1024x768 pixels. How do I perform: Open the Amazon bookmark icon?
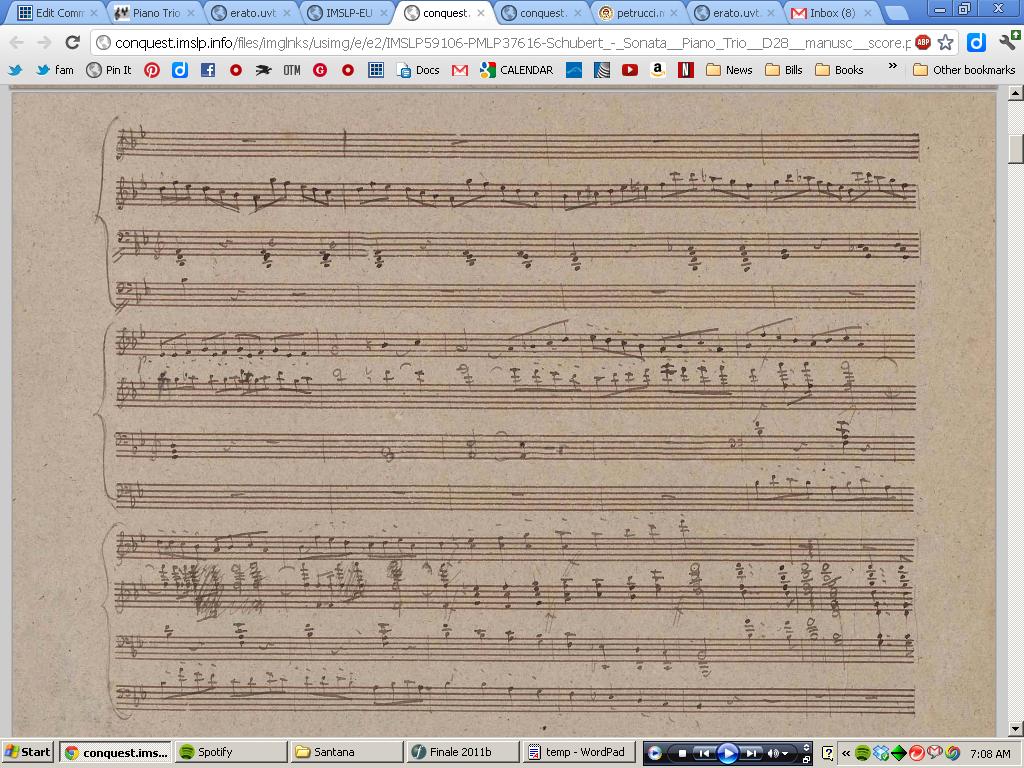click(658, 70)
